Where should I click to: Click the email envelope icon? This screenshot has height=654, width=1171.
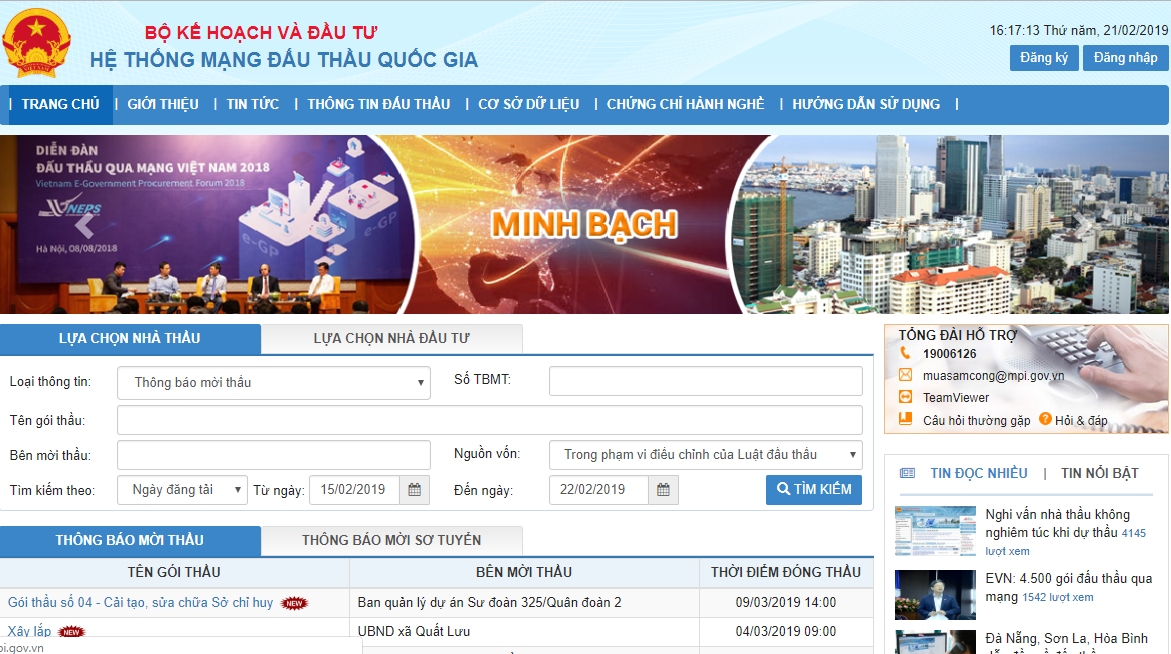click(x=905, y=375)
